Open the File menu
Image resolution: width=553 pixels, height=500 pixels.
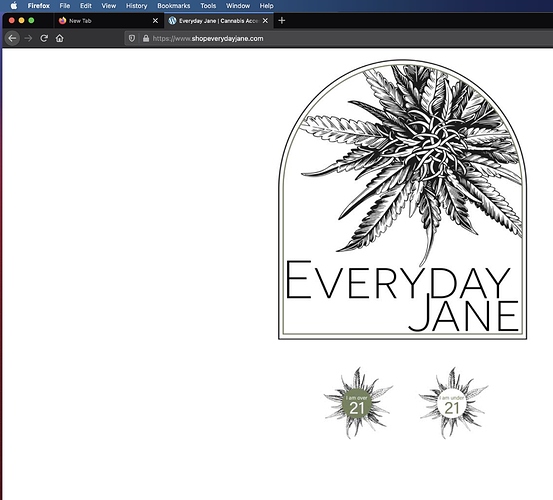click(x=65, y=6)
